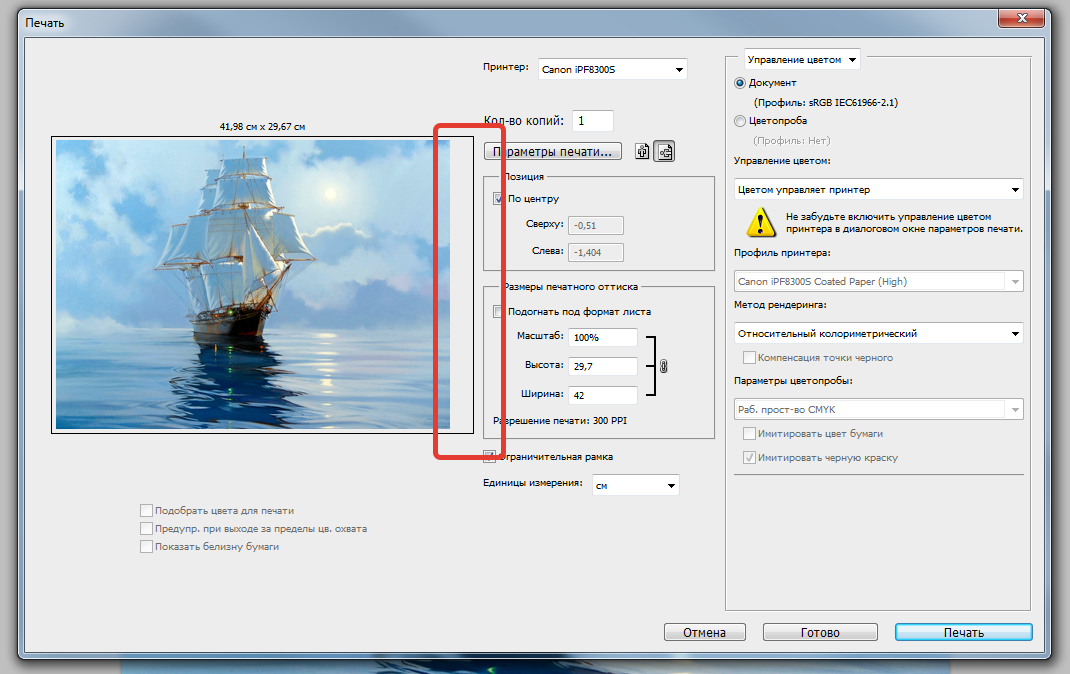Click the Отмена button
The width and height of the screenshot is (1070, 674).
tap(704, 632)
